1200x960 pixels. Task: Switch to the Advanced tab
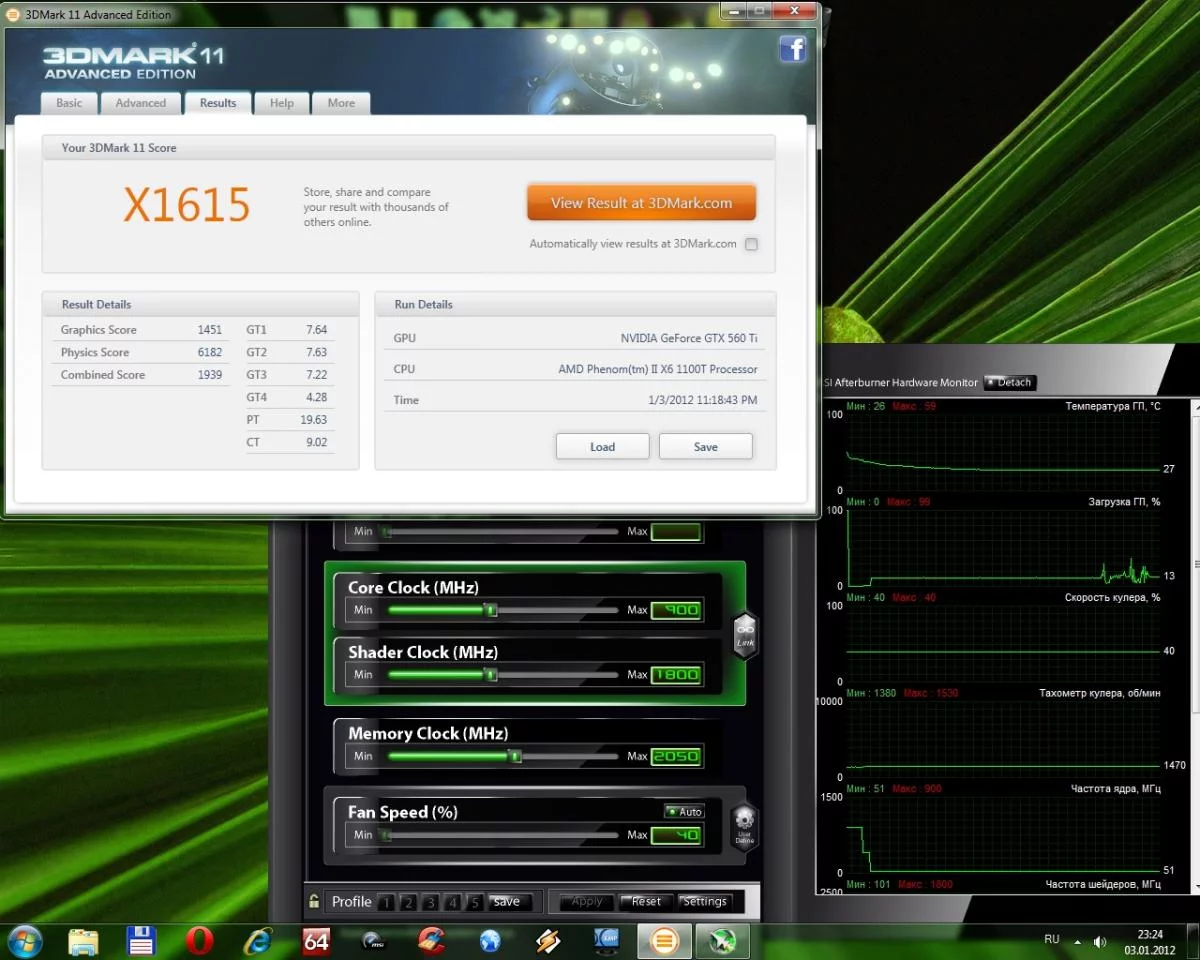point(140,103)
